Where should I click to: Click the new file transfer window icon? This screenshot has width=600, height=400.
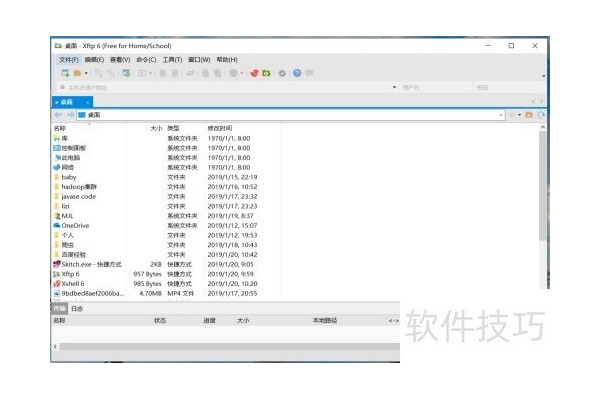126,73
